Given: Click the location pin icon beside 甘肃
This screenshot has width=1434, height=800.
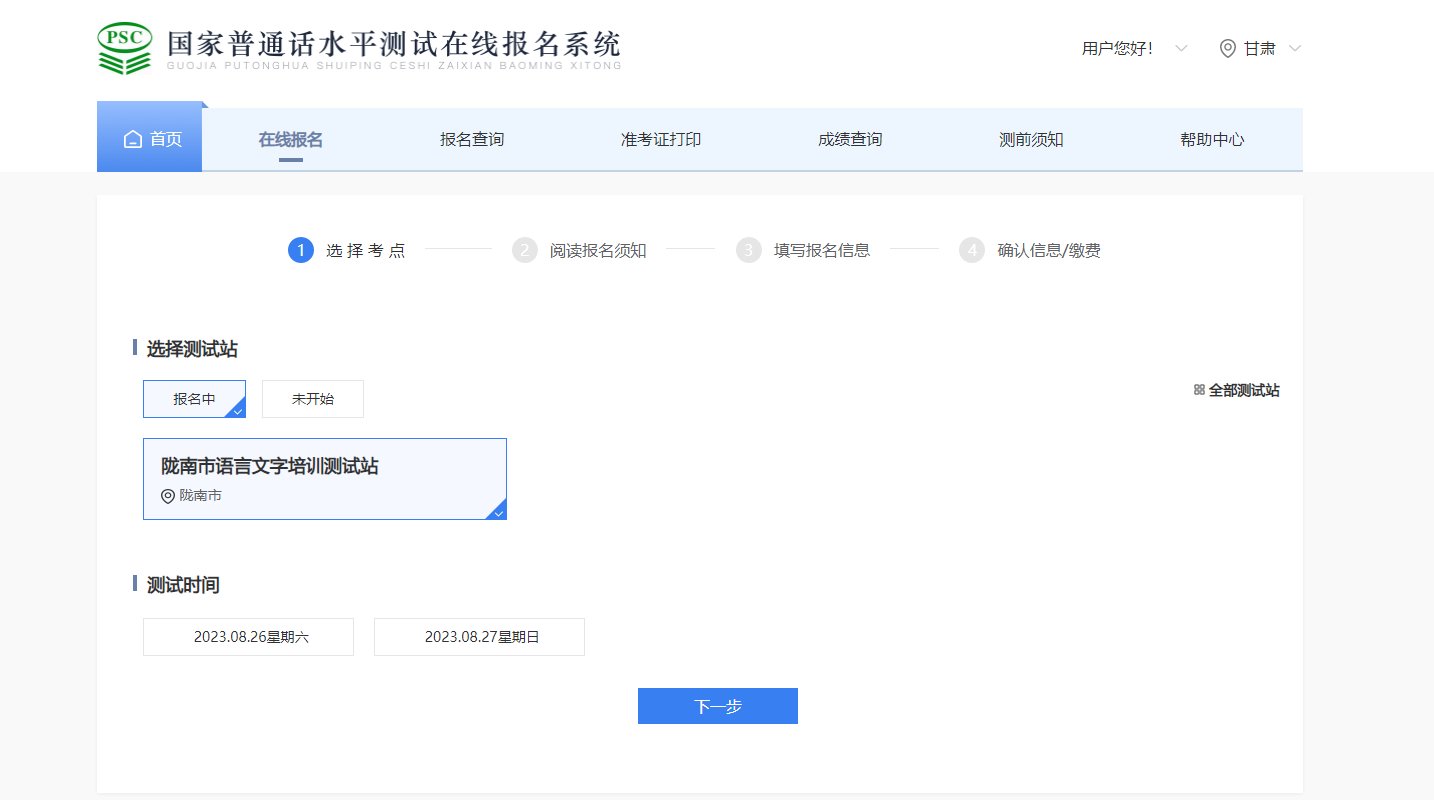Looking at the screenshot, I should (x=1227, y=49).
